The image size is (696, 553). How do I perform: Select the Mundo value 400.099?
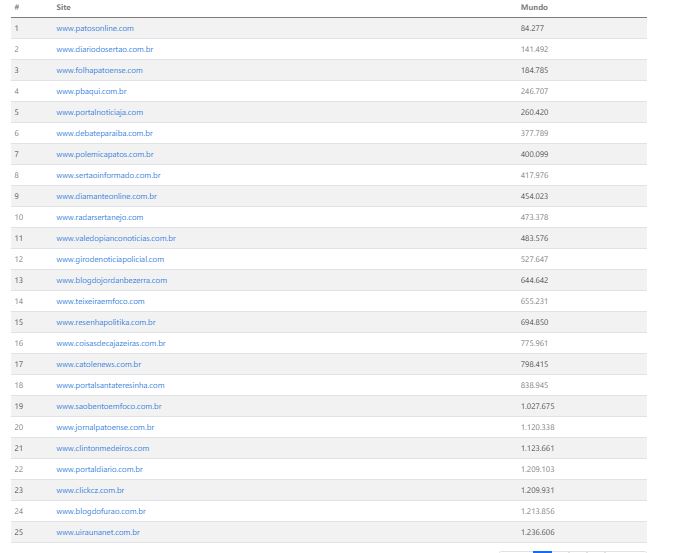point(534,154)
